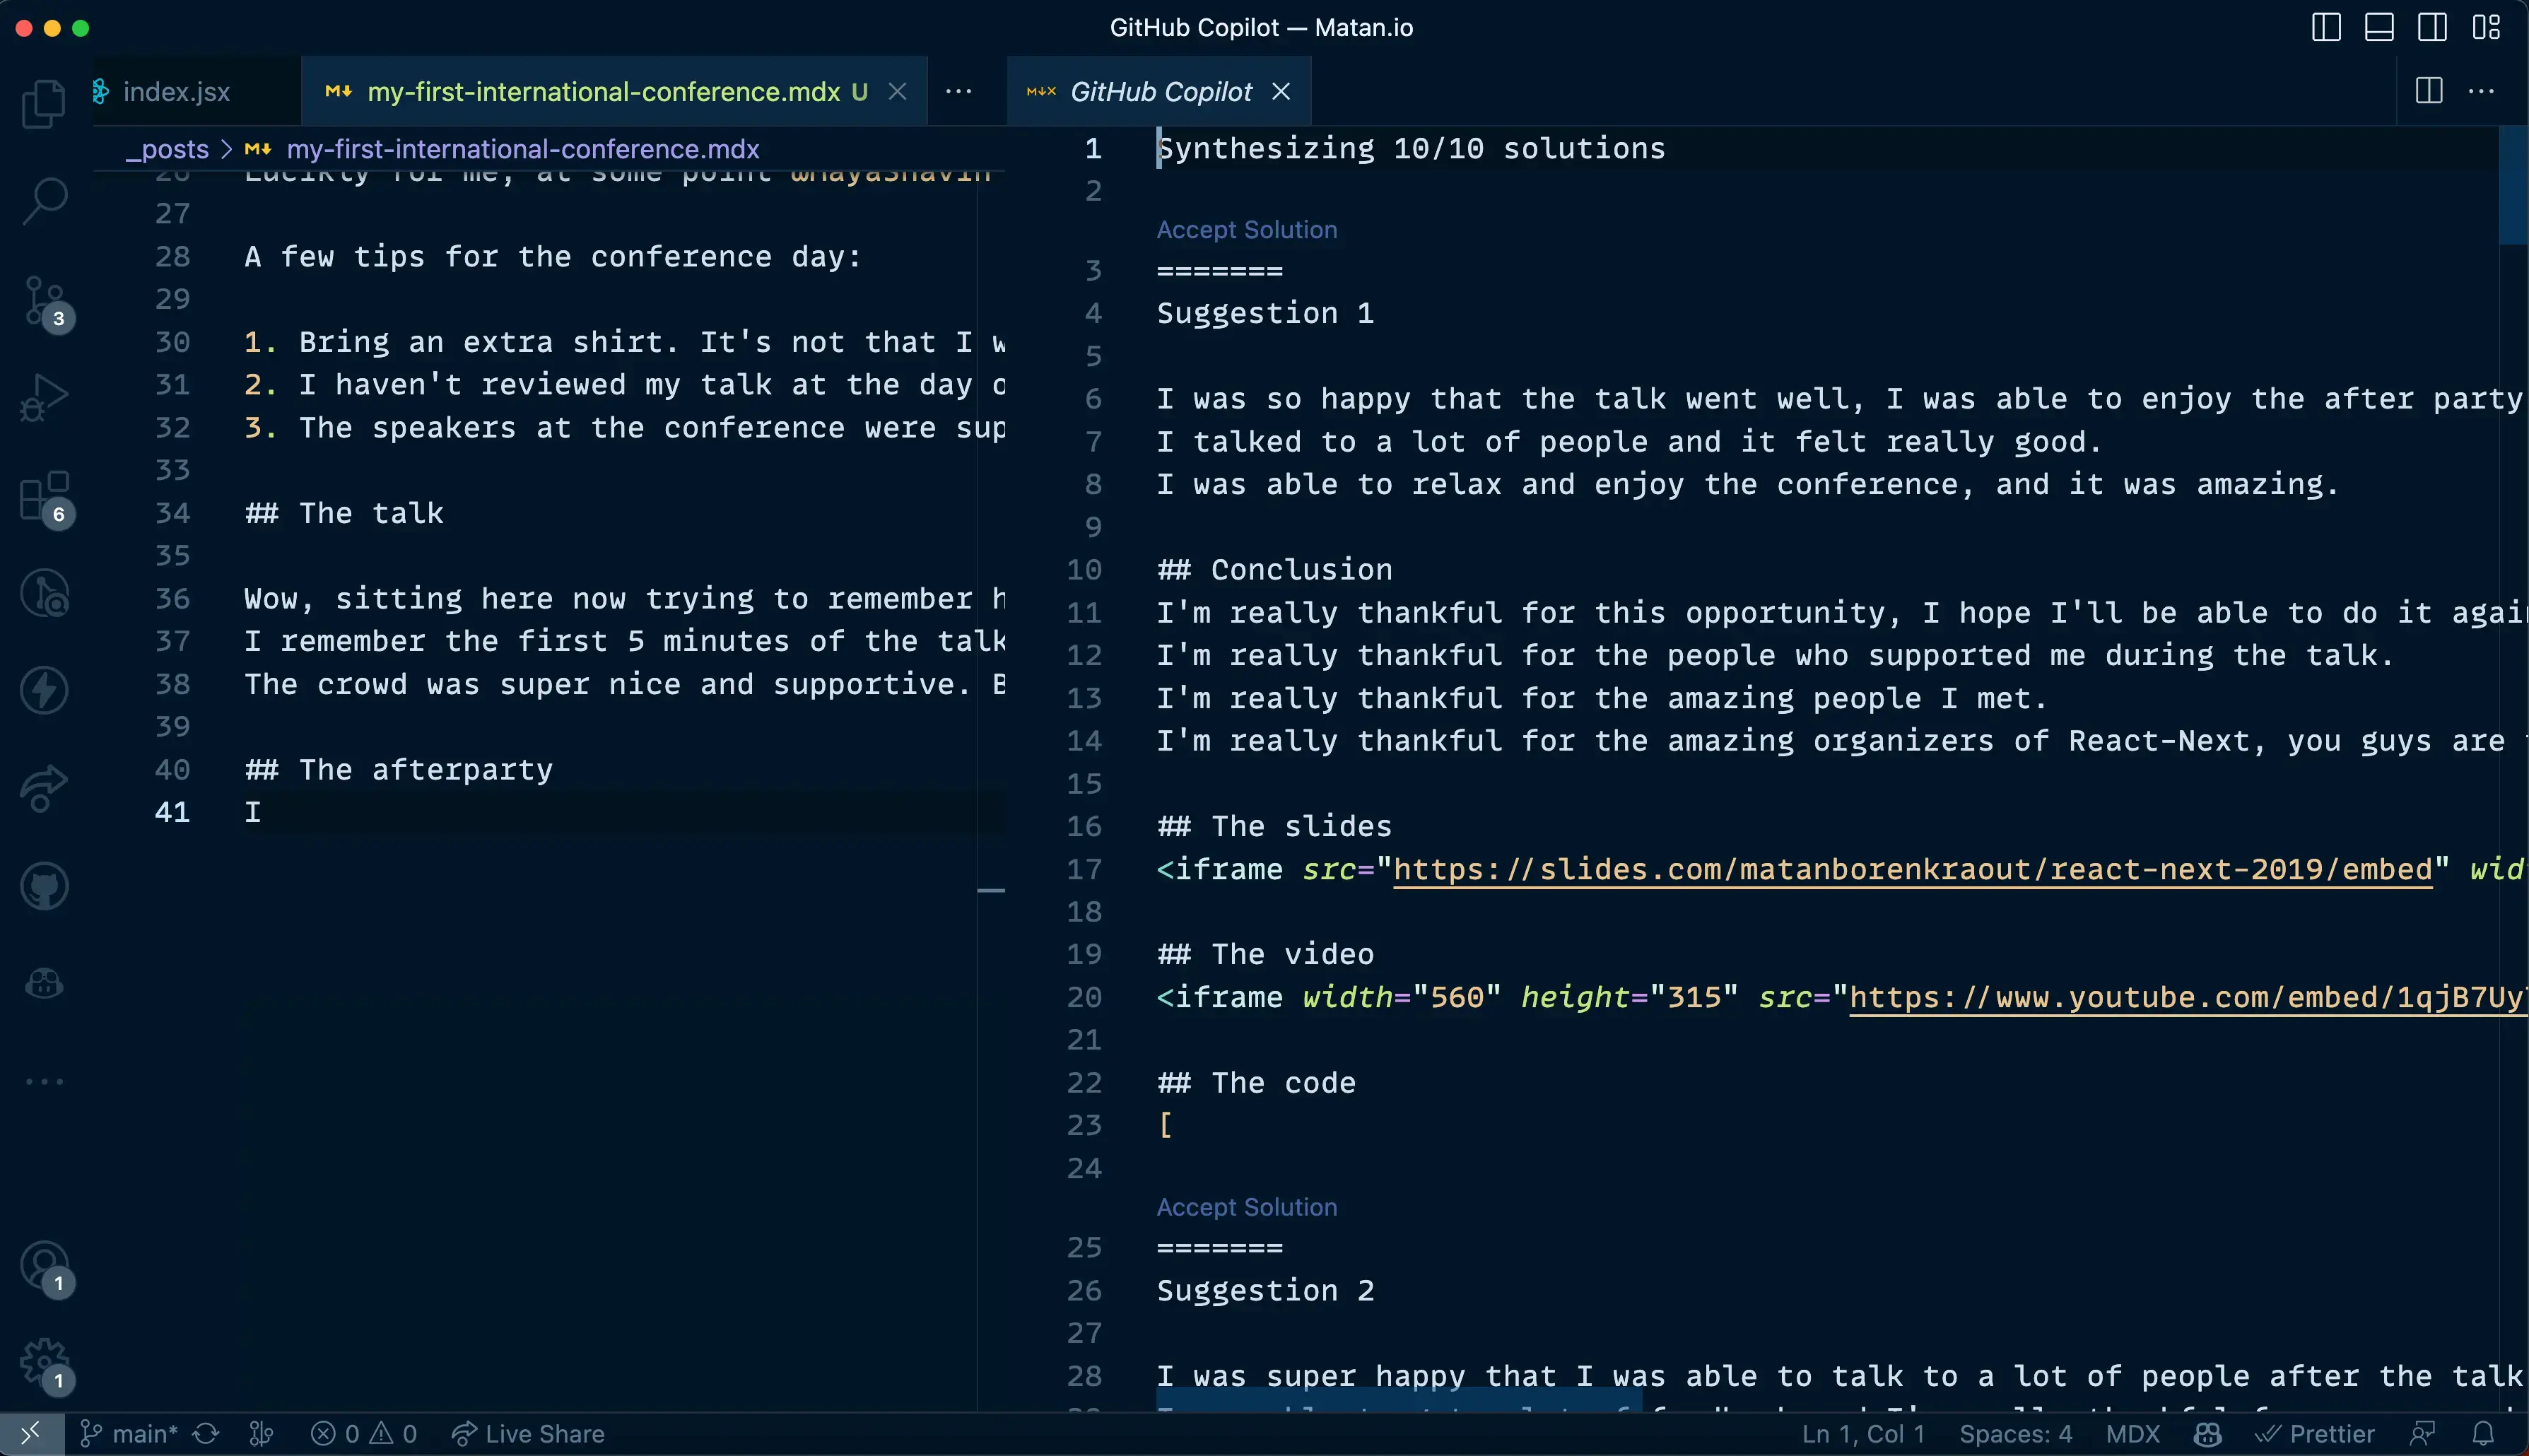Switch to the GitHub Copilot tab
This screenshot has width=2529, height=1456.
(1160, 91)
